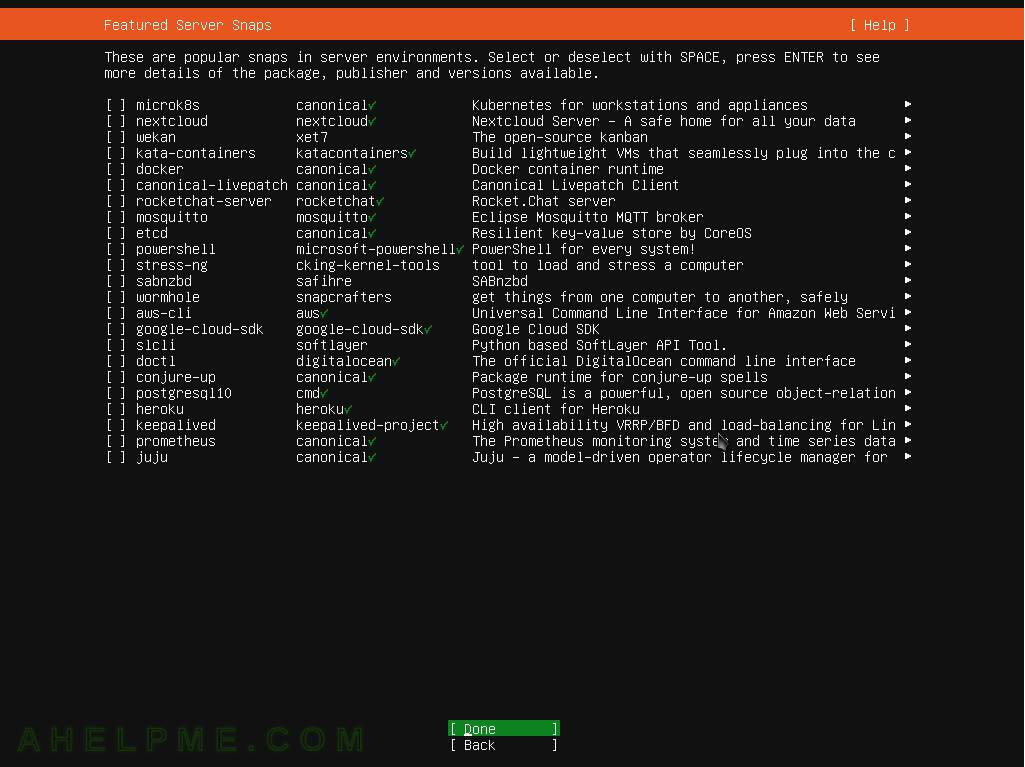Click the softlayer publisher text
This screenshot has height=767, width=1025.
(x=332, y=345)
